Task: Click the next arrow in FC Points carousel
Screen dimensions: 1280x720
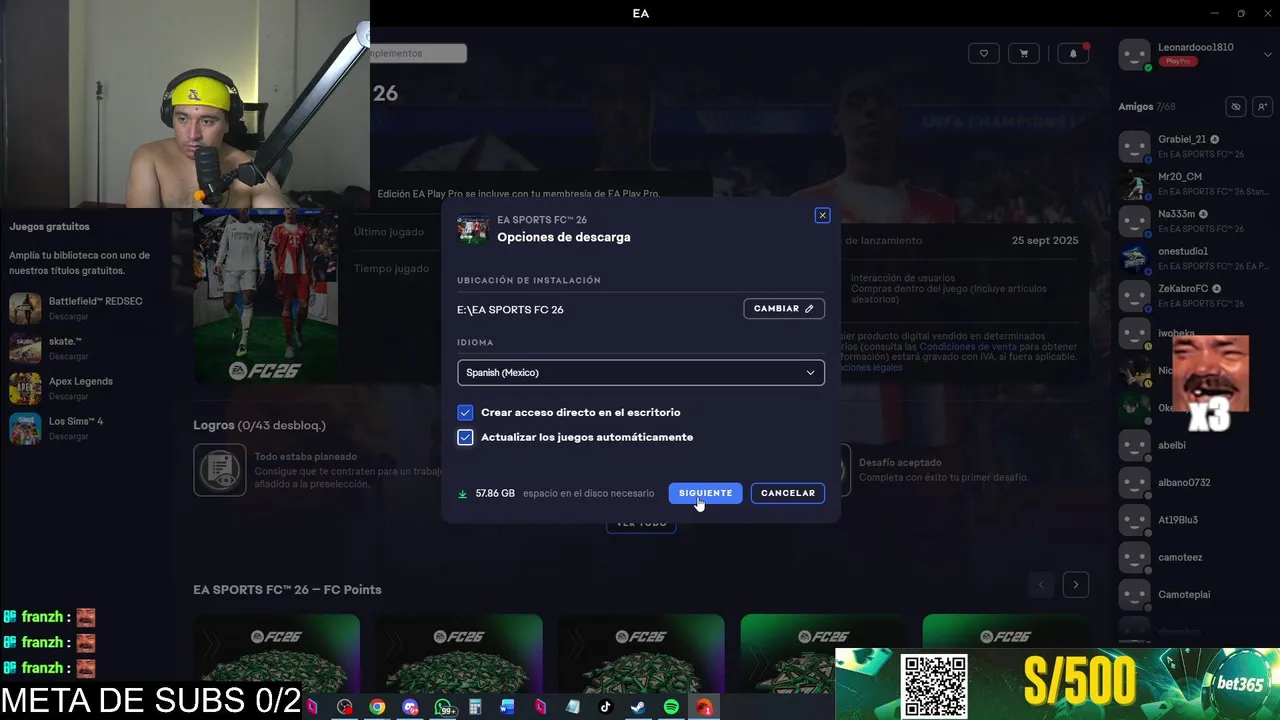Action: [x=1076, y=585]
